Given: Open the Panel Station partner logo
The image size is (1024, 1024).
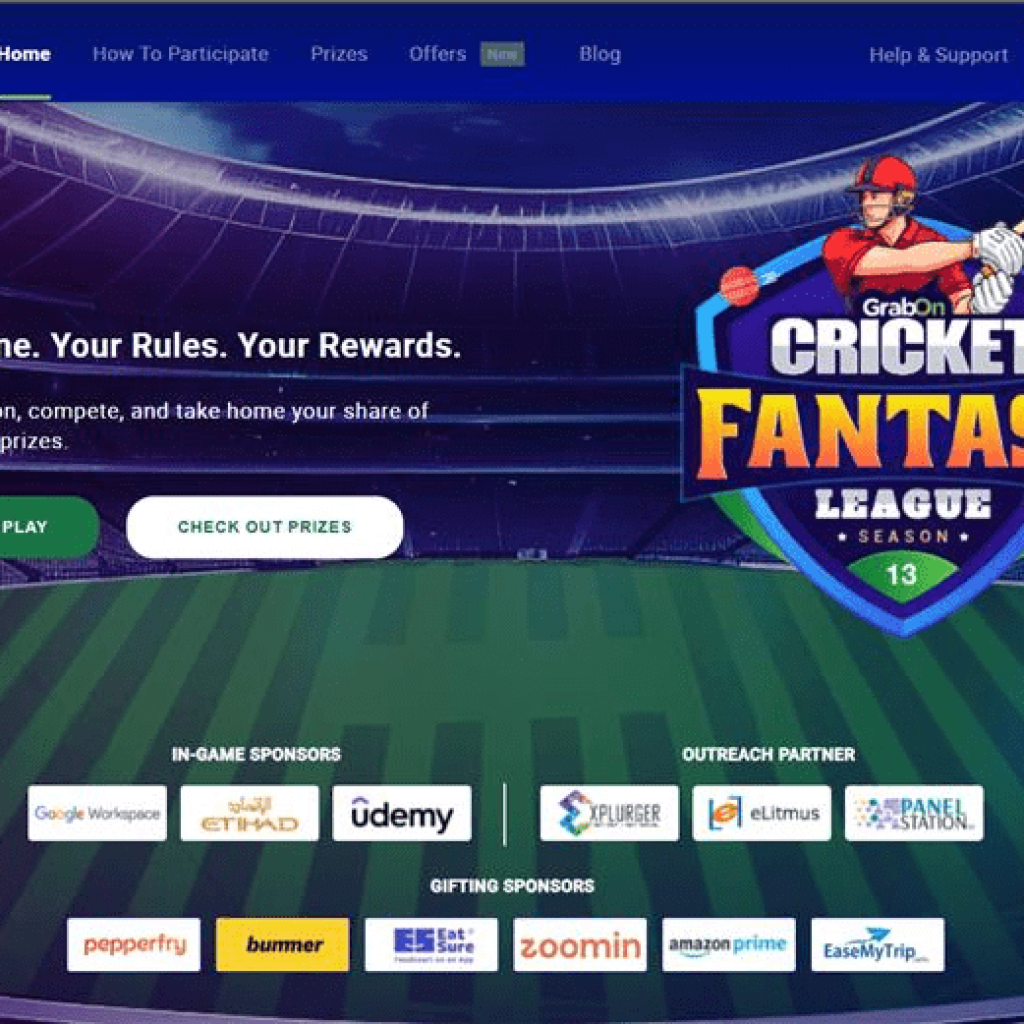Looking at the screenshot, I should pyautogui.click(x=914, y=813).
